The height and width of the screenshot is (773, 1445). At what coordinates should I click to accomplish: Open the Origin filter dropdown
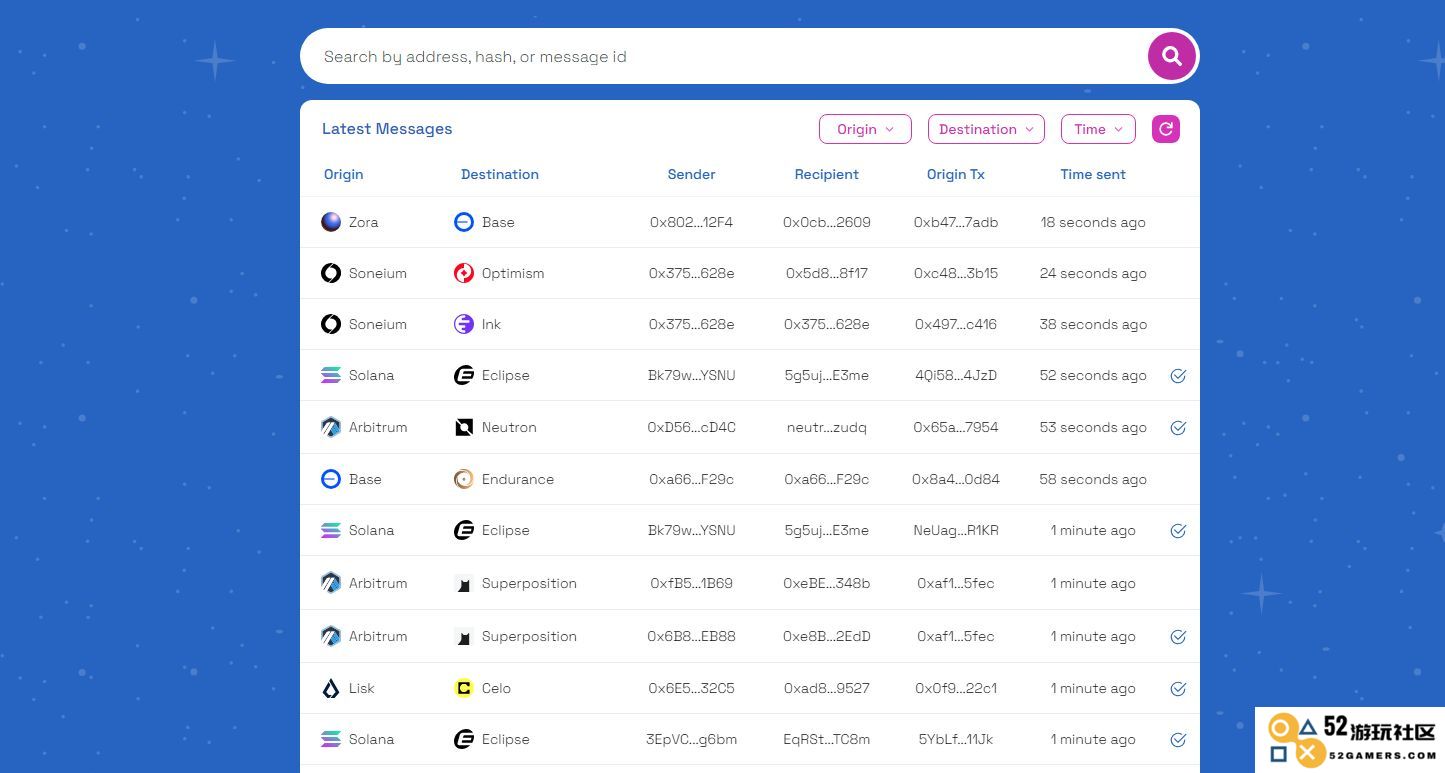[865, 129]
